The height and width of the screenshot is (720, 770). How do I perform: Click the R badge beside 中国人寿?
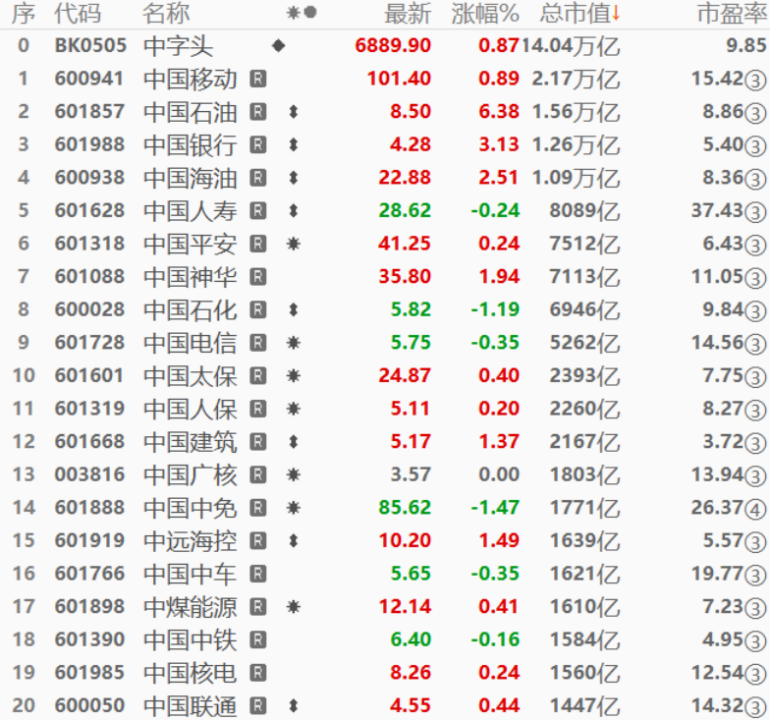tap(258, 211)
